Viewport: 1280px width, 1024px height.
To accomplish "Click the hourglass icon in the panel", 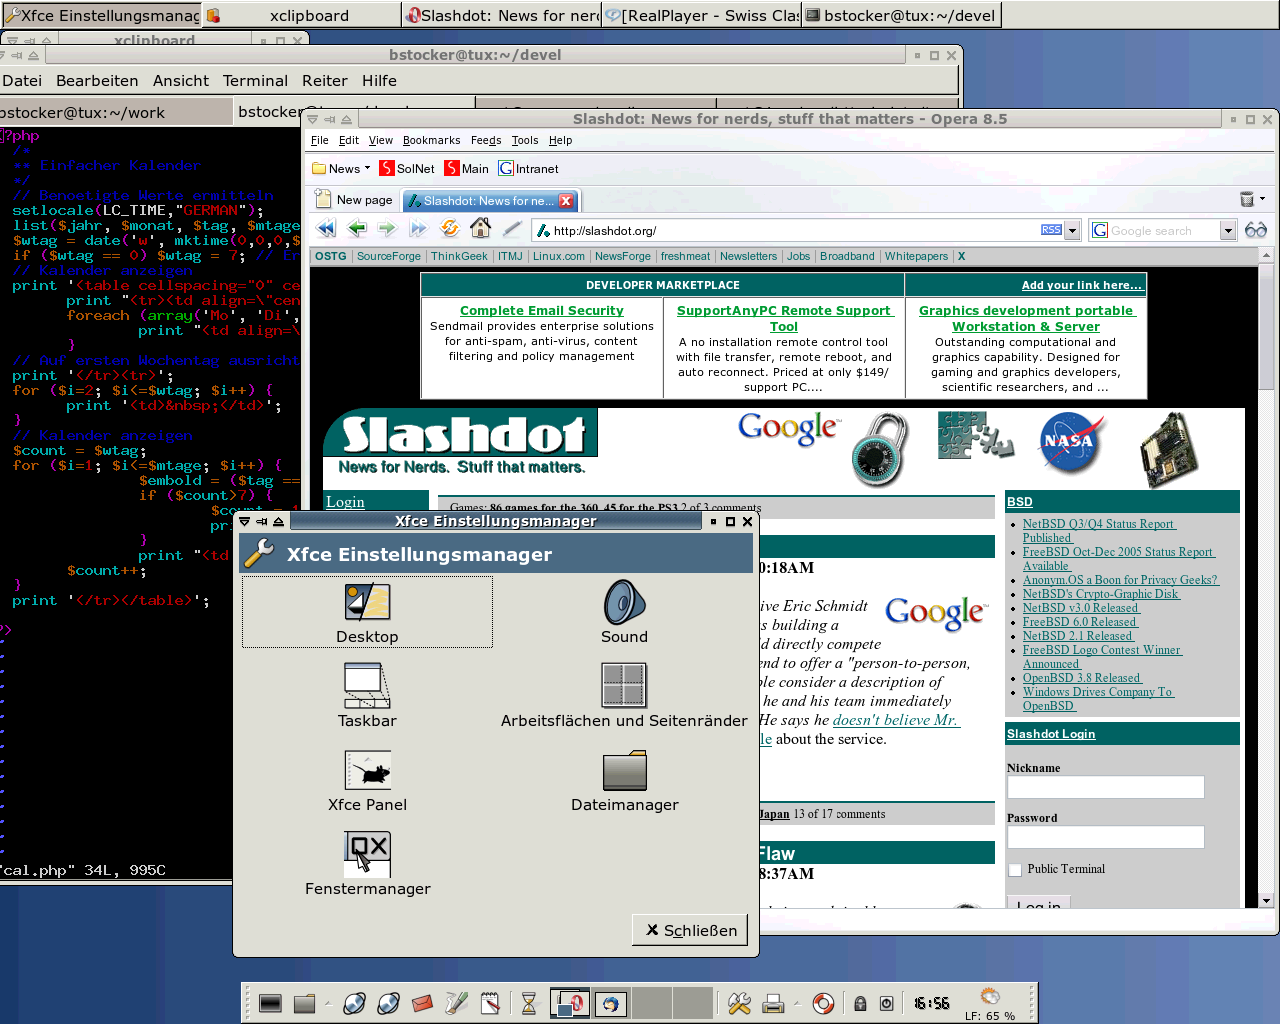I will (x=529, y=1003).
